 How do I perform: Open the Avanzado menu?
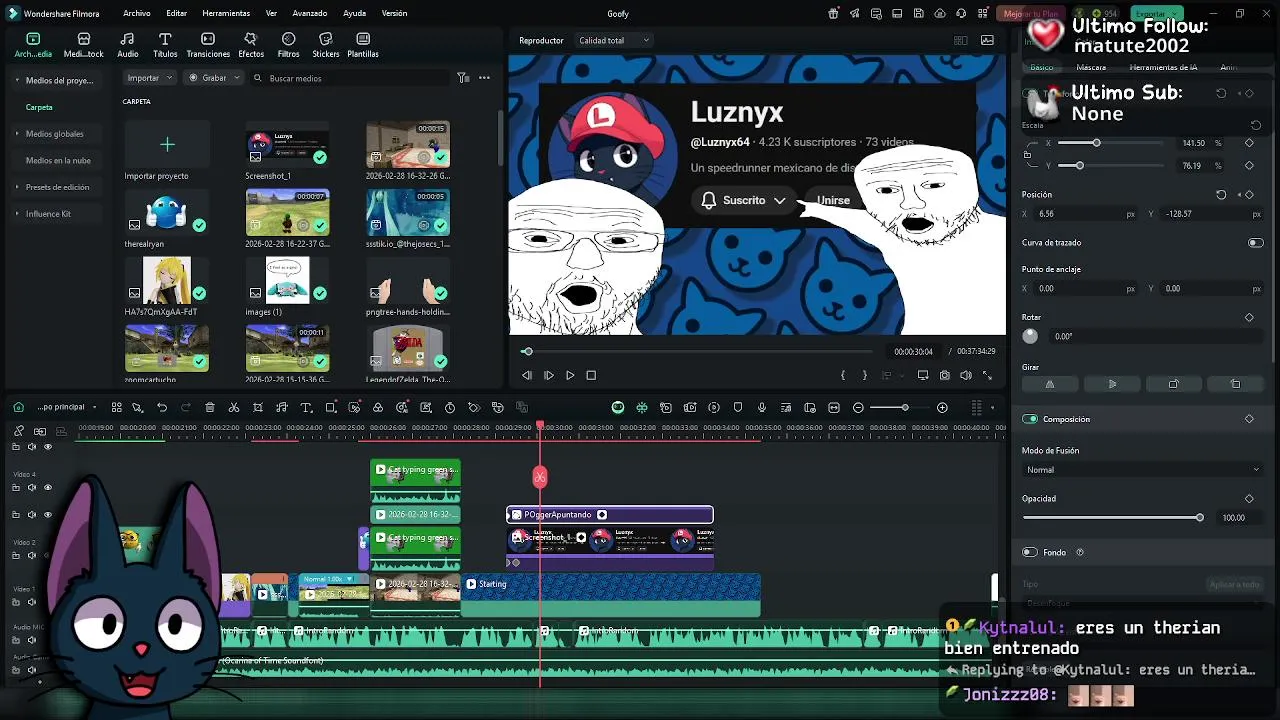point(310,13)
